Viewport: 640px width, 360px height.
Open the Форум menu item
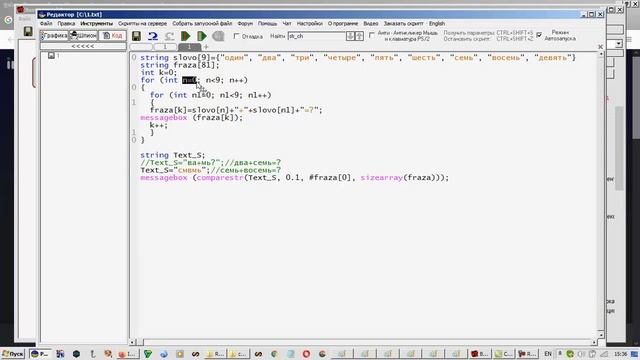245,24
